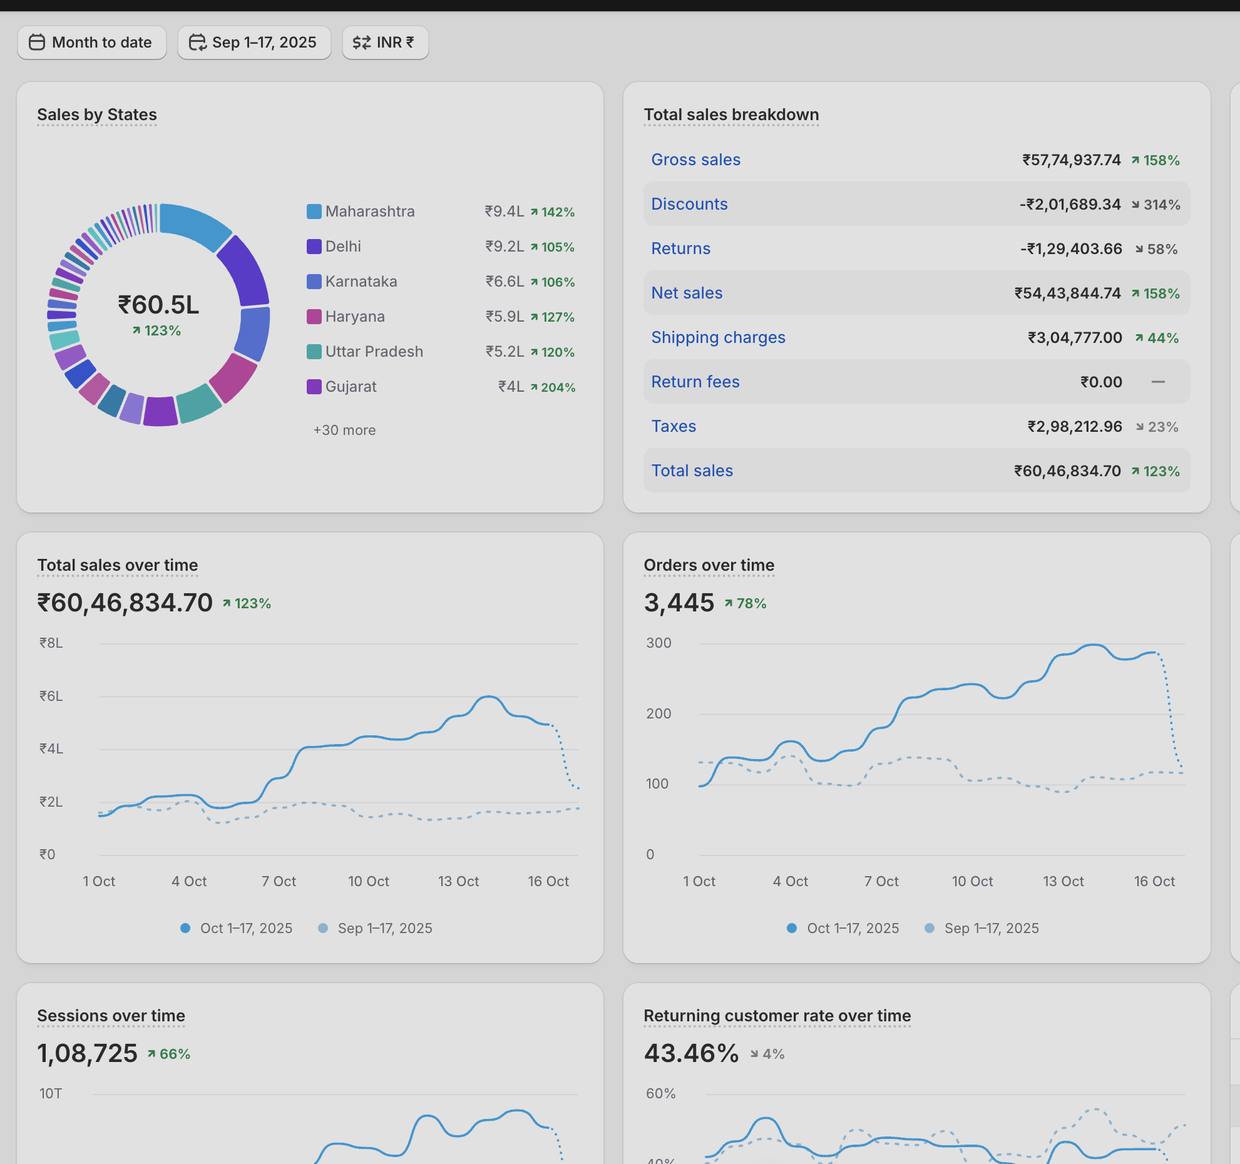Click the Uttar Pradesh legend color swatch

pyautogui.click(x=314, y=352)
